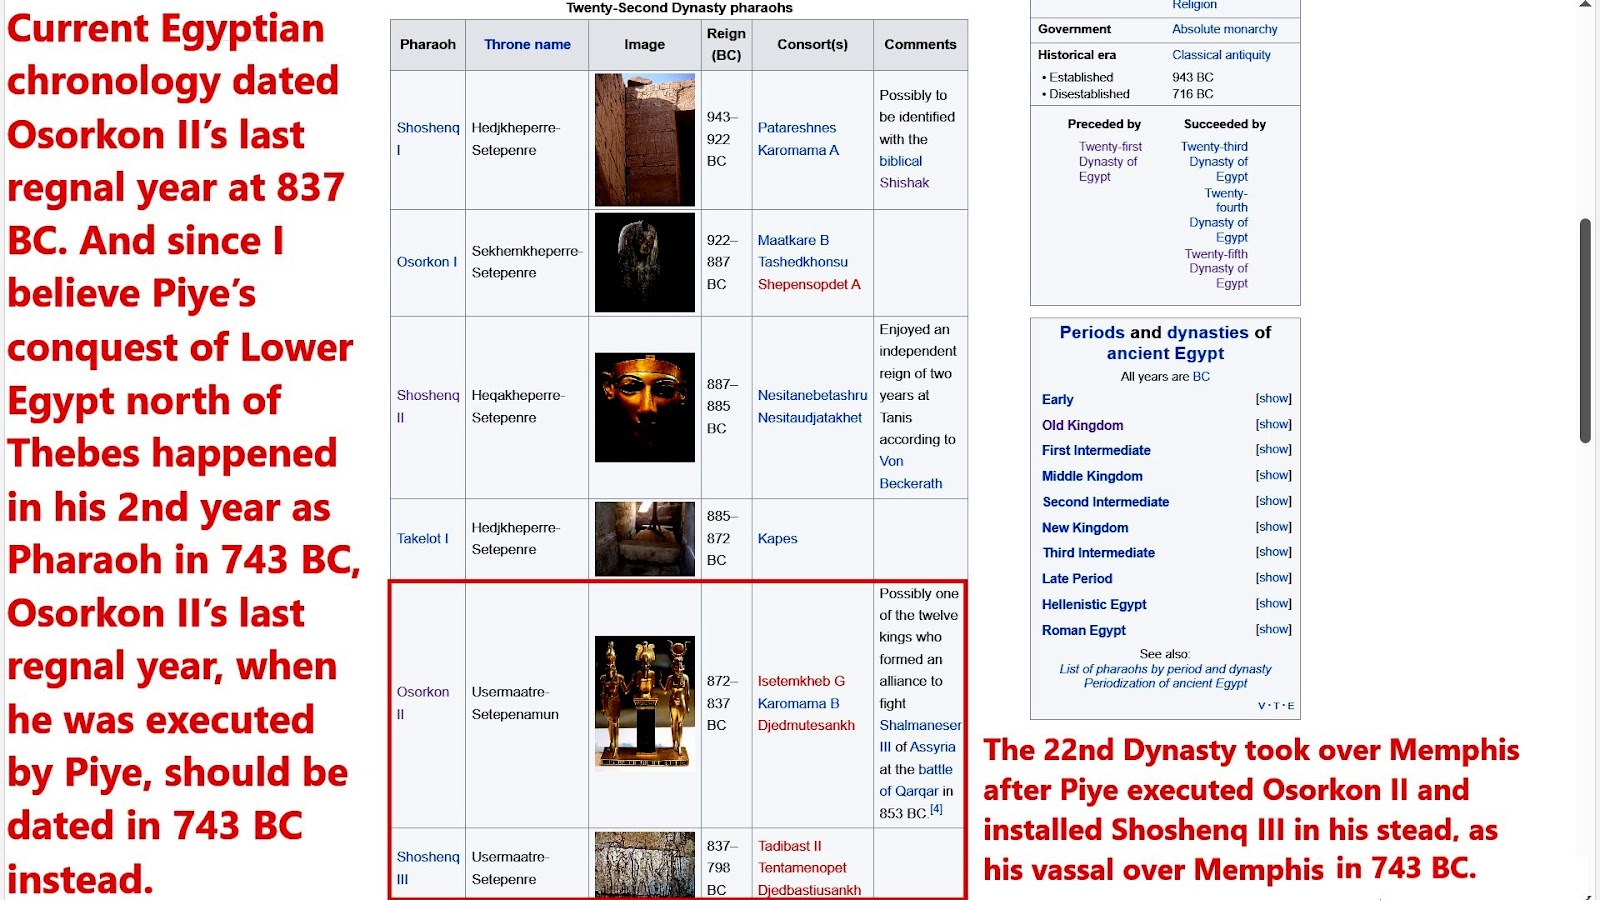
Task: Click the Throne name column header link
Action: coord(527,44)
